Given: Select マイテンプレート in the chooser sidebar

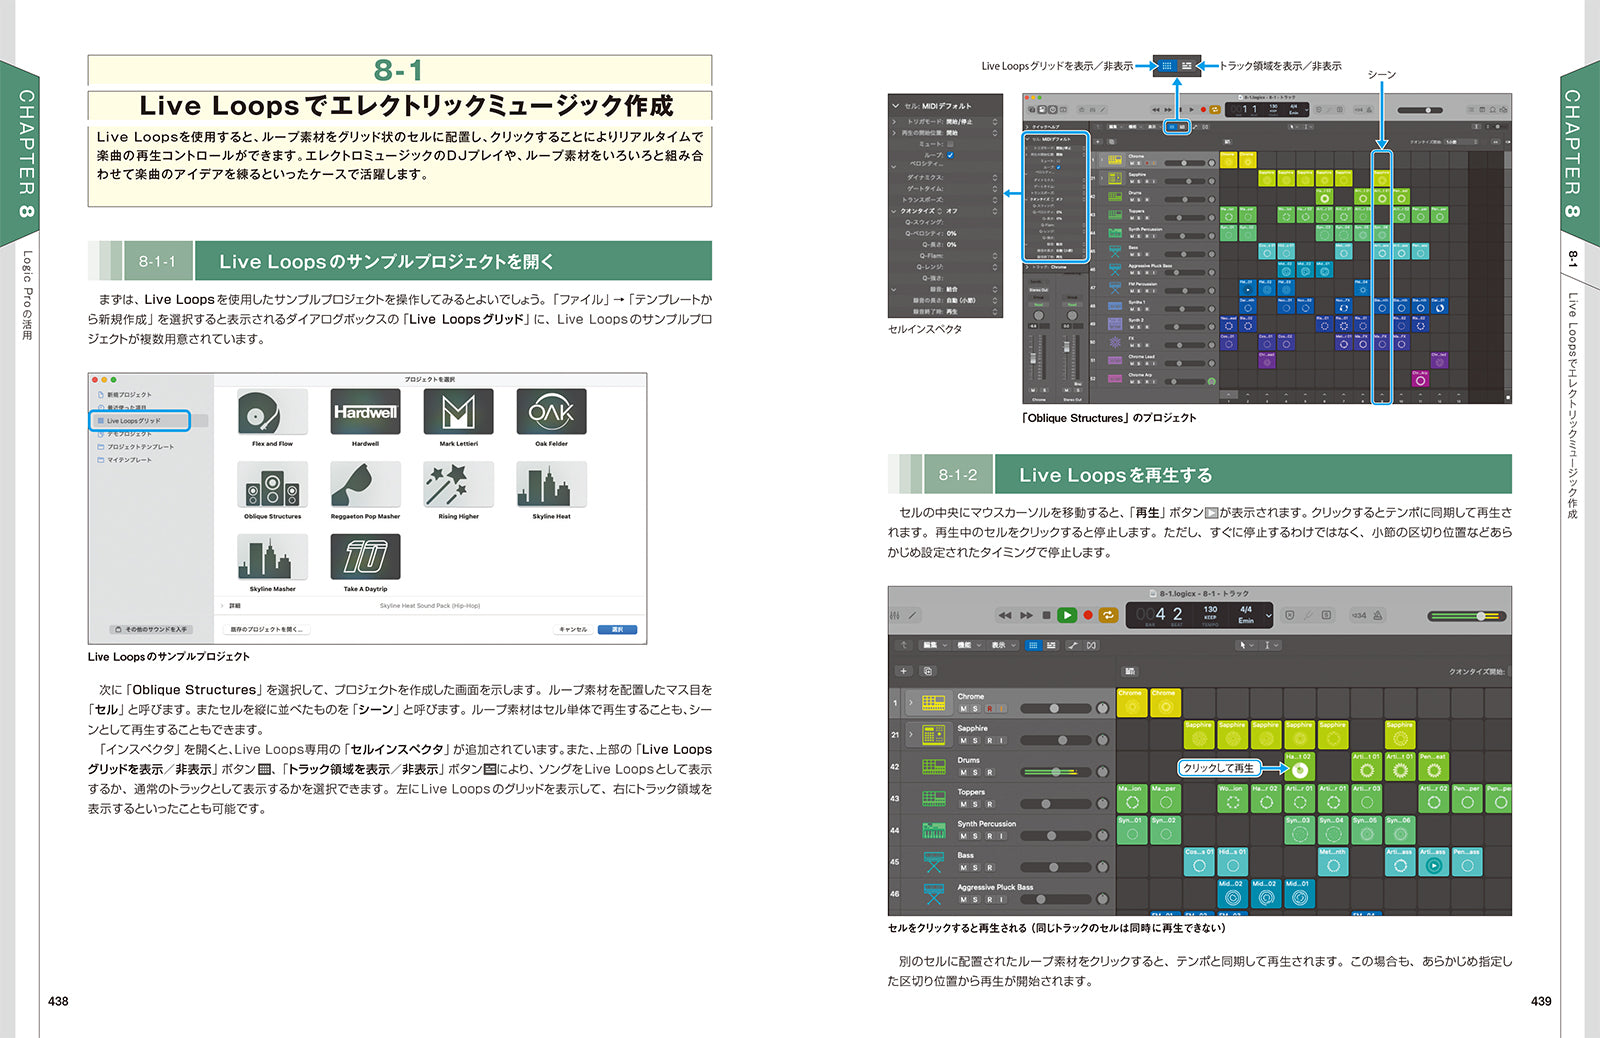Looking at the screenshot, I should click(125, 460).
